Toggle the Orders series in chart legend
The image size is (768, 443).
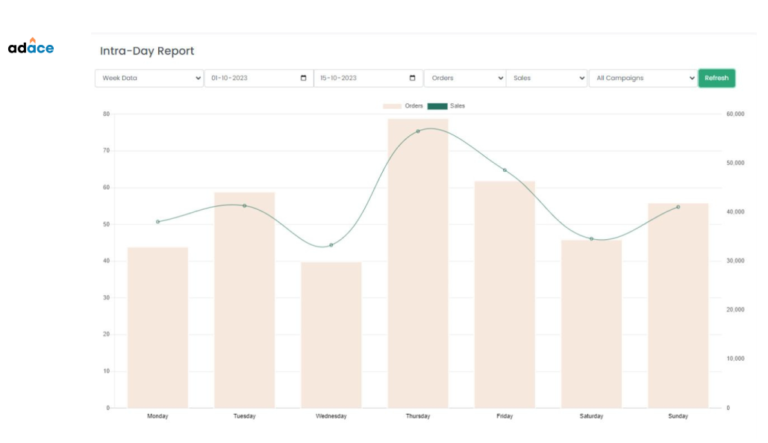tap(403, 105)
